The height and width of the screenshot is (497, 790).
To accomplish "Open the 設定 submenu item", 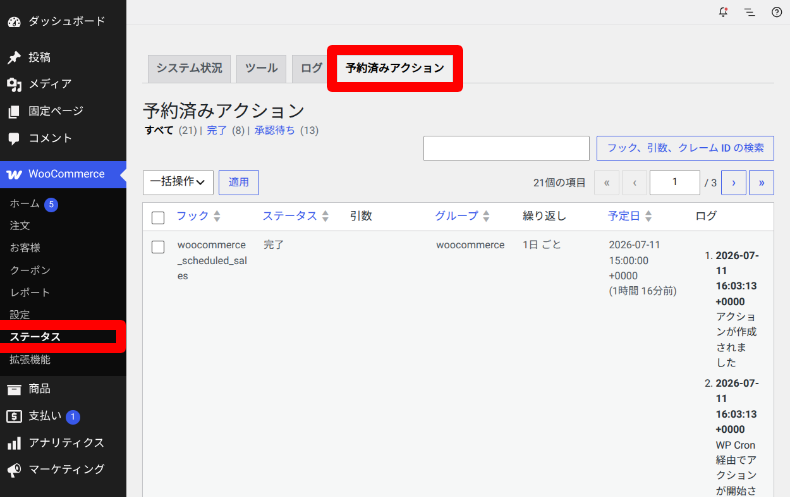I will (x=20, y=315).
